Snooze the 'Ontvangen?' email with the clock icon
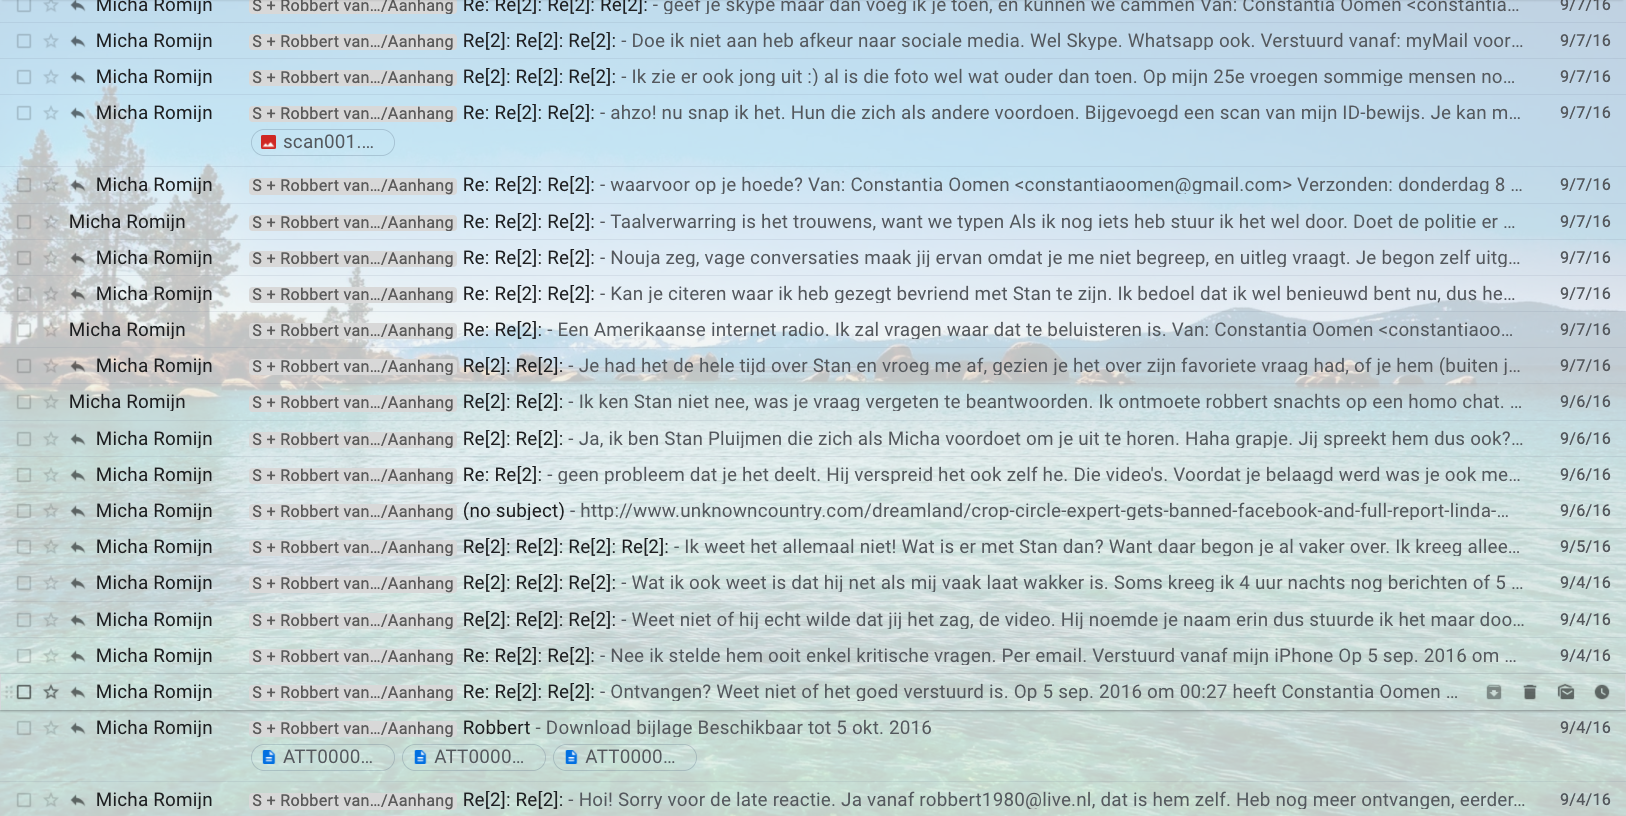The image size is (1626, 816). point(1602,692)
